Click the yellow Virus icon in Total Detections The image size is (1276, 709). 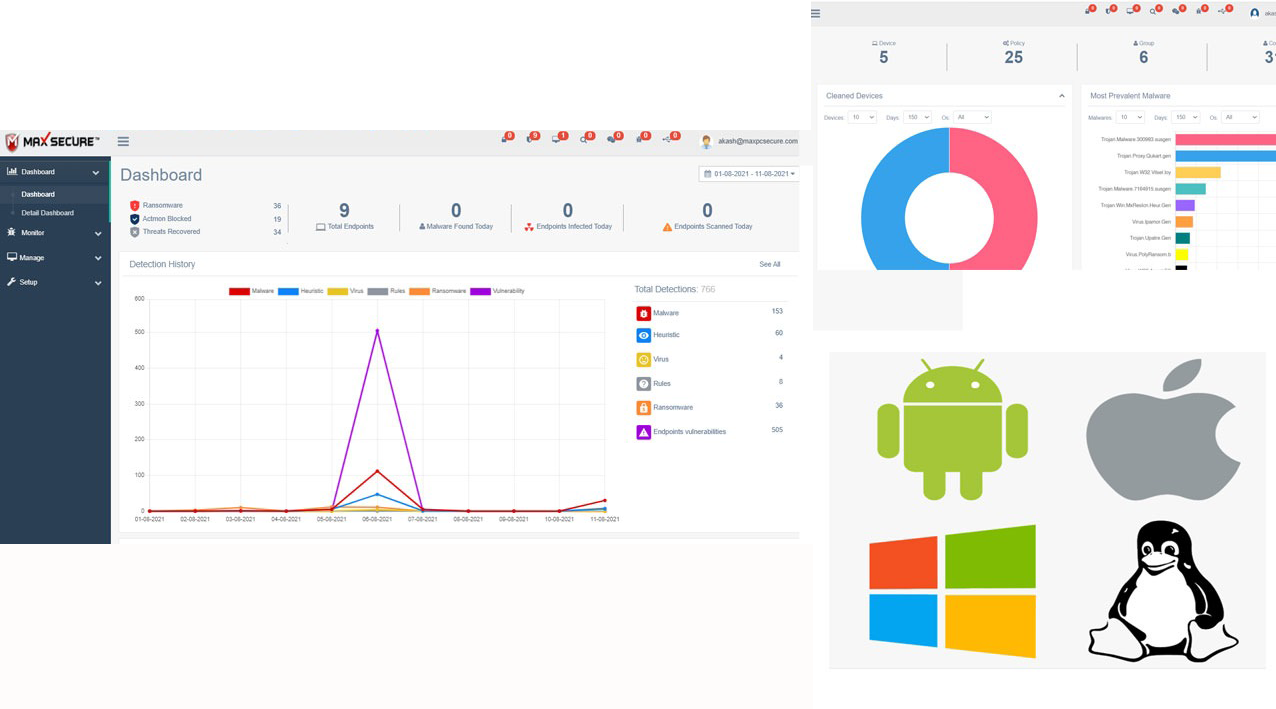pyautogui.click(x=644, y=360)
